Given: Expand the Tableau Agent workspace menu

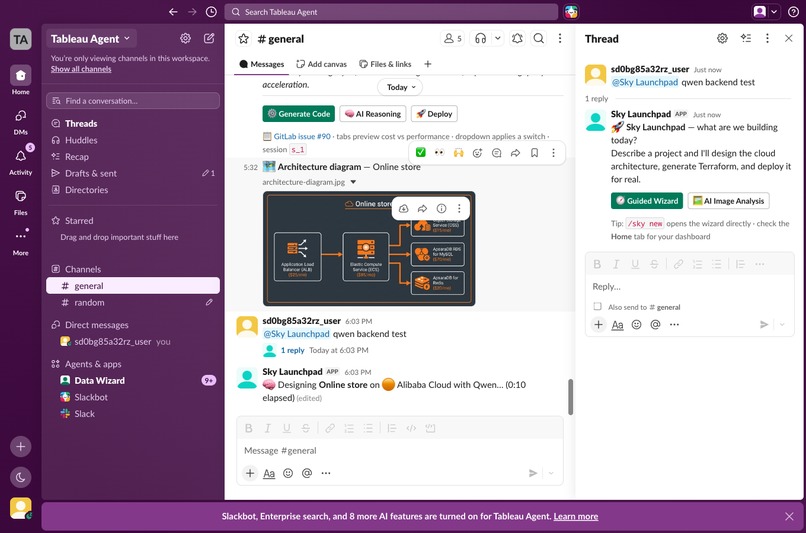Looking at the screenshot, I should tap(90, 39).
